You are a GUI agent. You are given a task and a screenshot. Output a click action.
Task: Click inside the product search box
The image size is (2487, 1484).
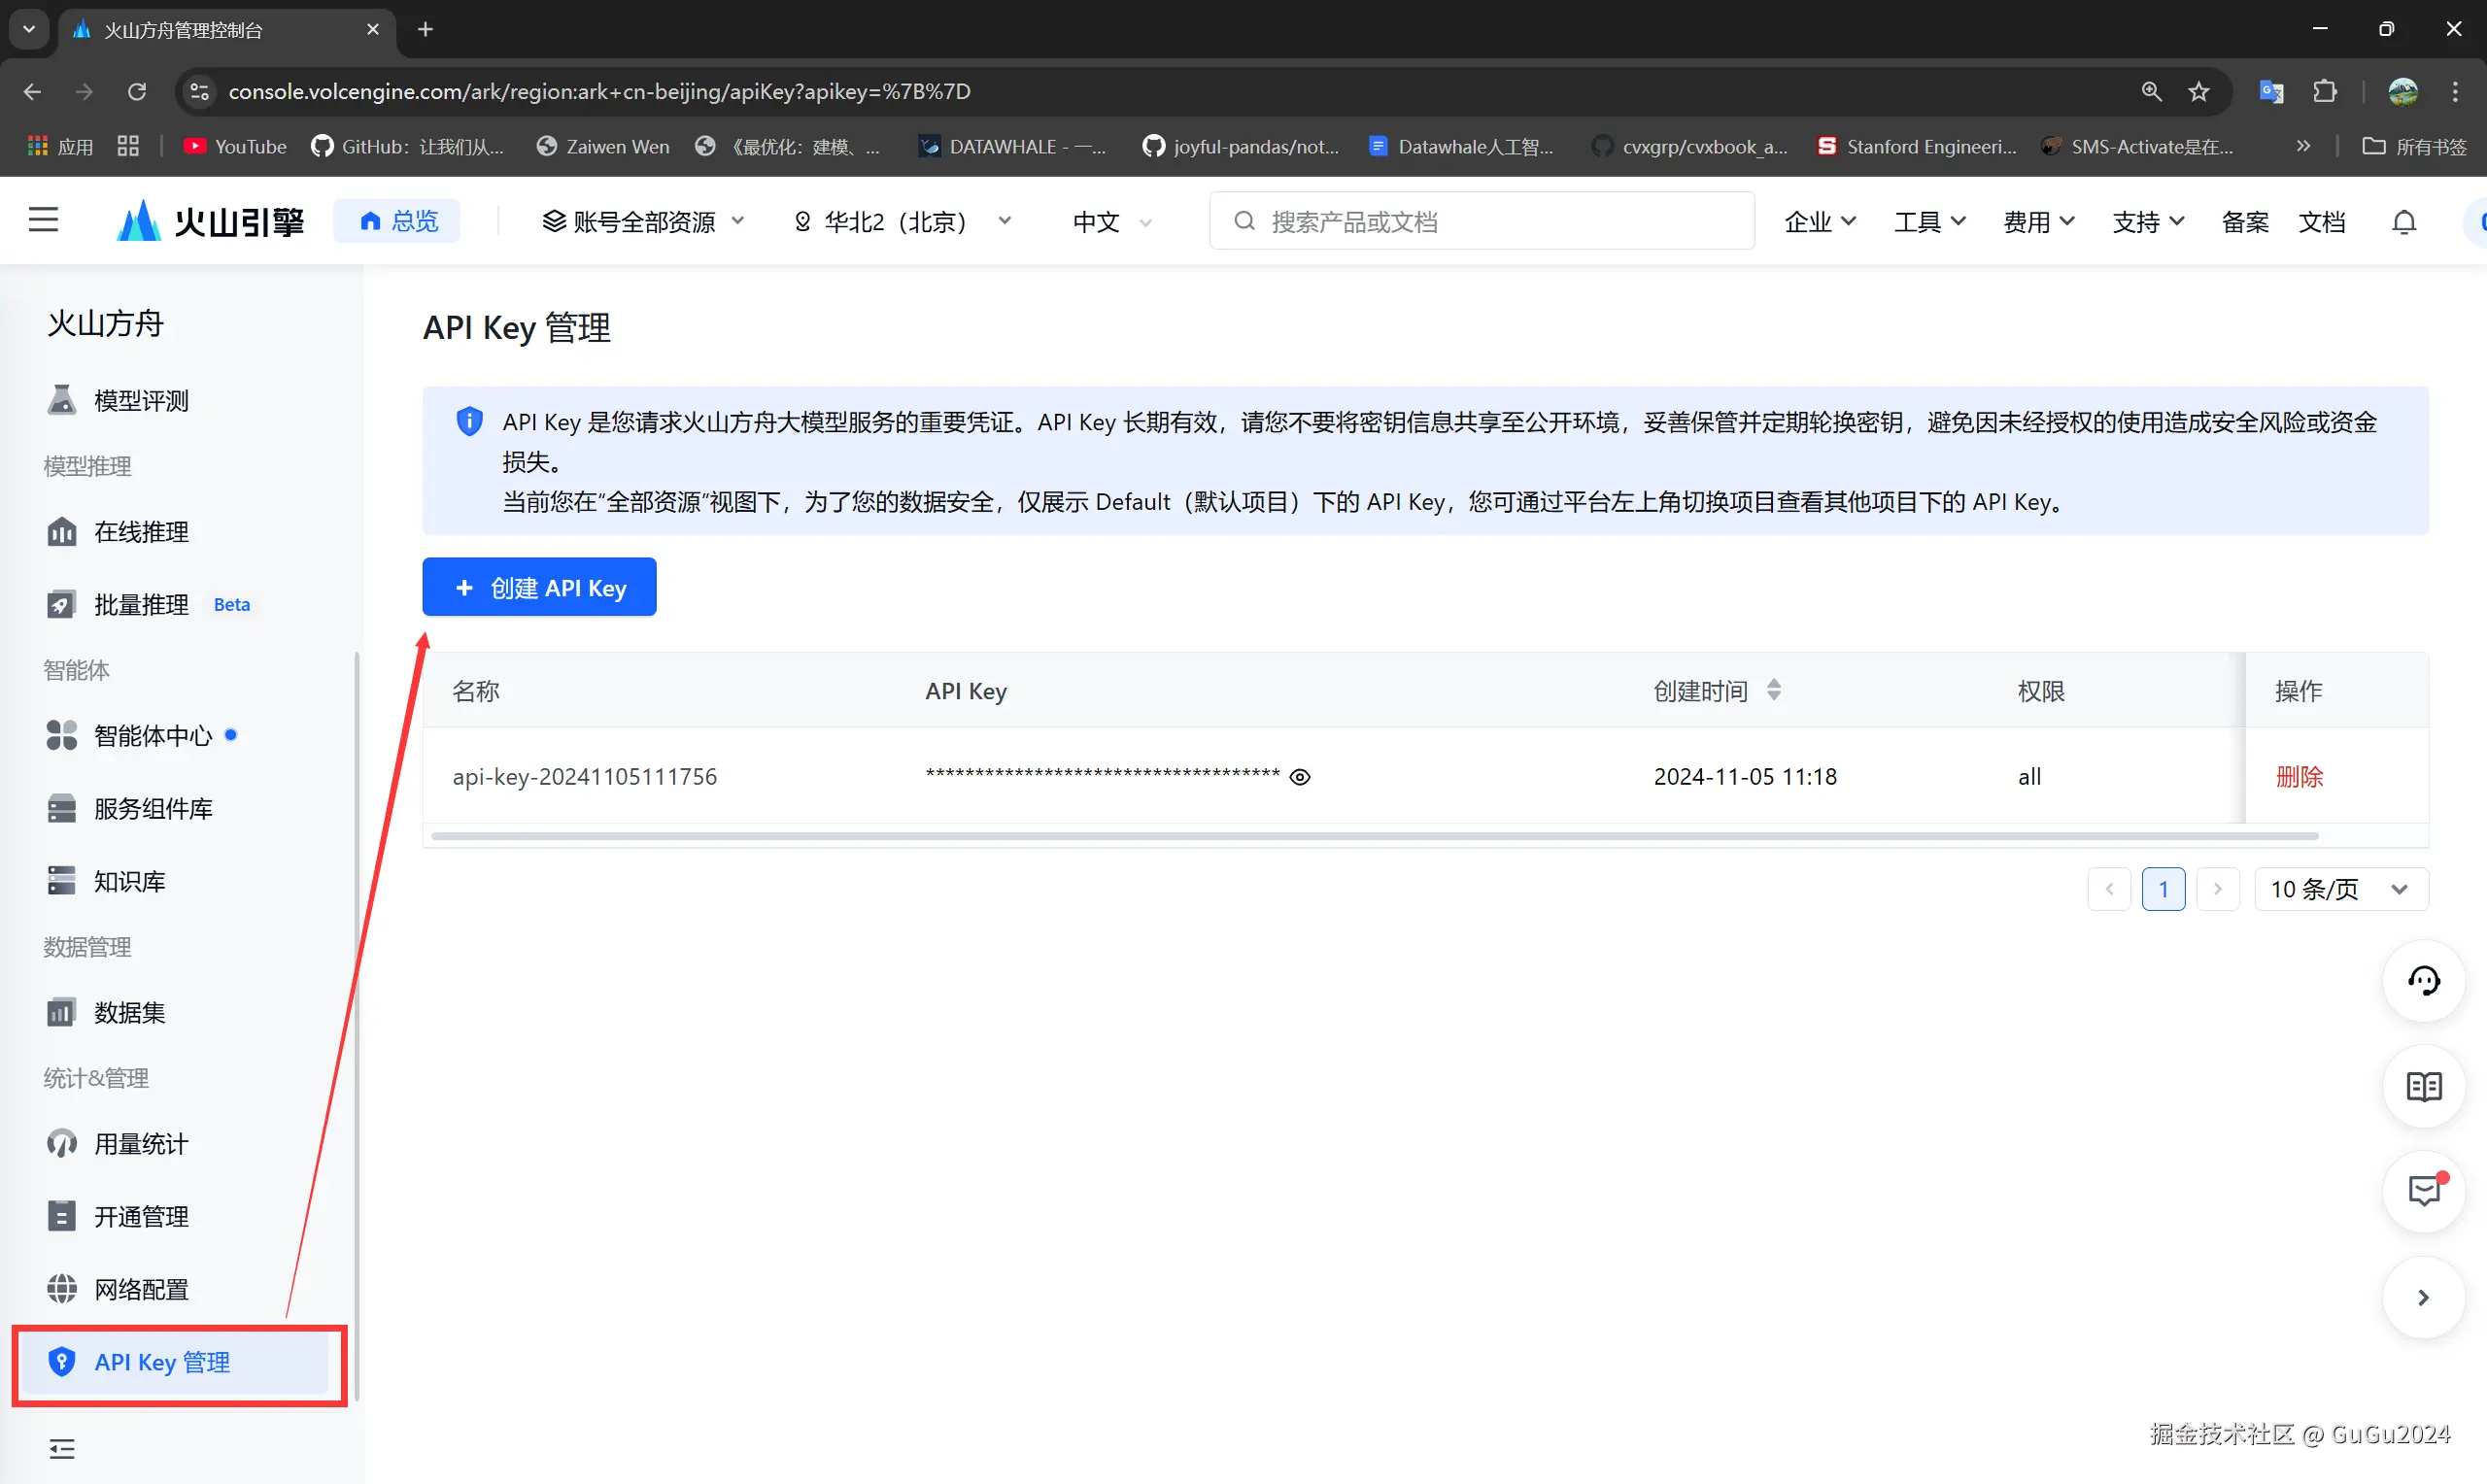(x=1480, y=221)
